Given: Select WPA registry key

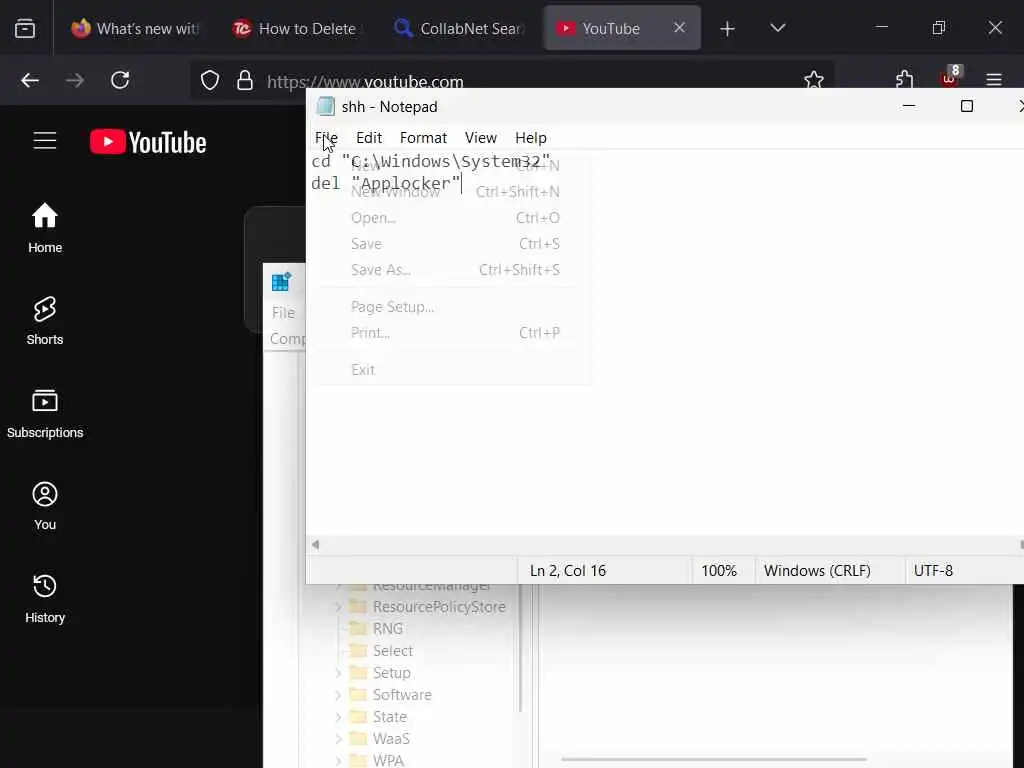Looking at the screenshot, I should [x=388, y=761].
